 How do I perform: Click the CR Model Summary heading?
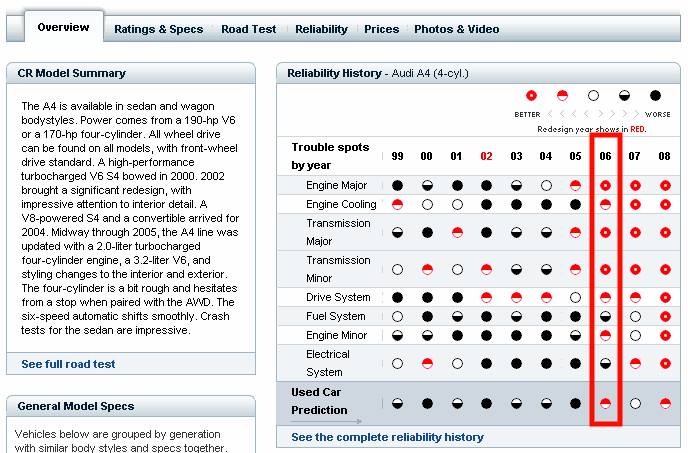click(x=72, y=73)
